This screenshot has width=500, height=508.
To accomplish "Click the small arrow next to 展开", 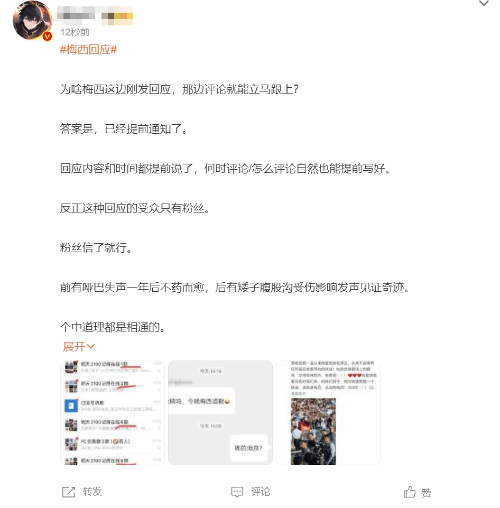I will tap(91, 347).
